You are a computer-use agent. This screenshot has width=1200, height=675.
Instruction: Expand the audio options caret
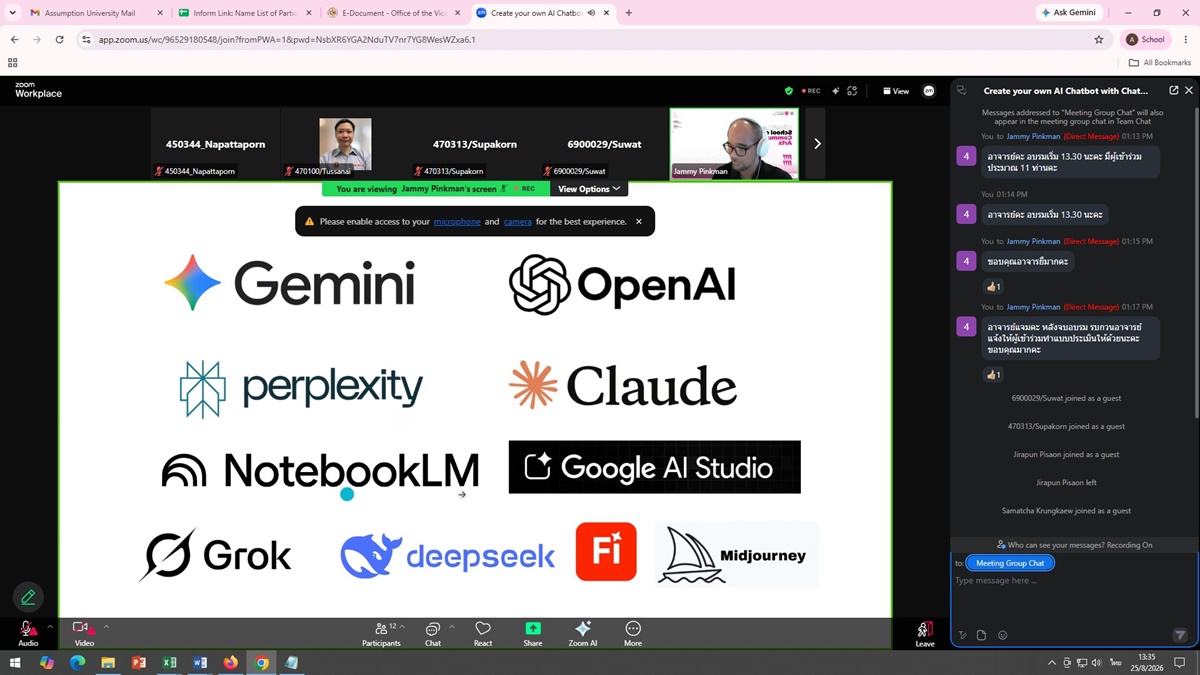click(50, 627)
